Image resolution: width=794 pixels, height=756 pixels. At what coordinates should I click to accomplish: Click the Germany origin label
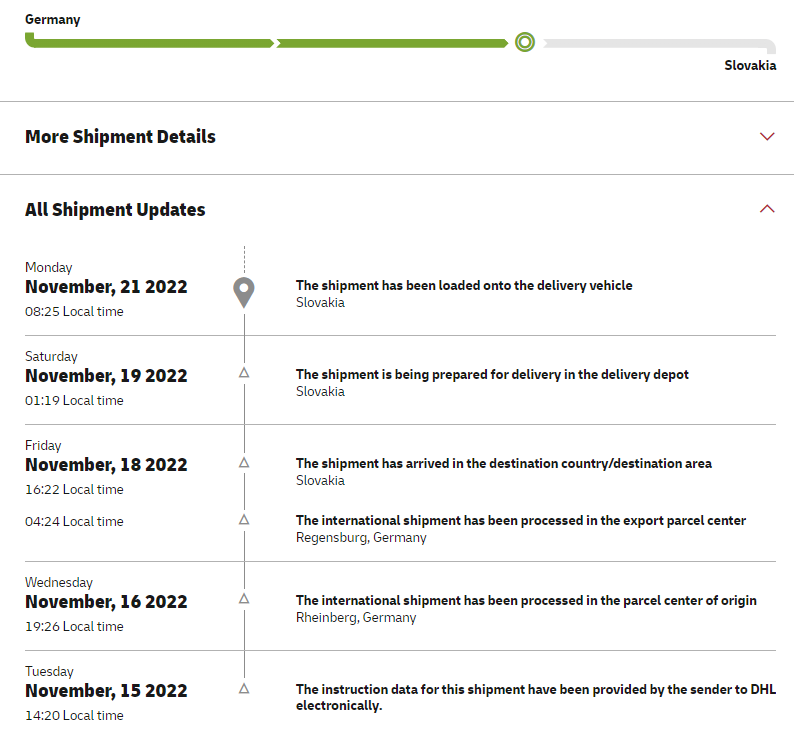pyautogui.click(x=53, y=20)
